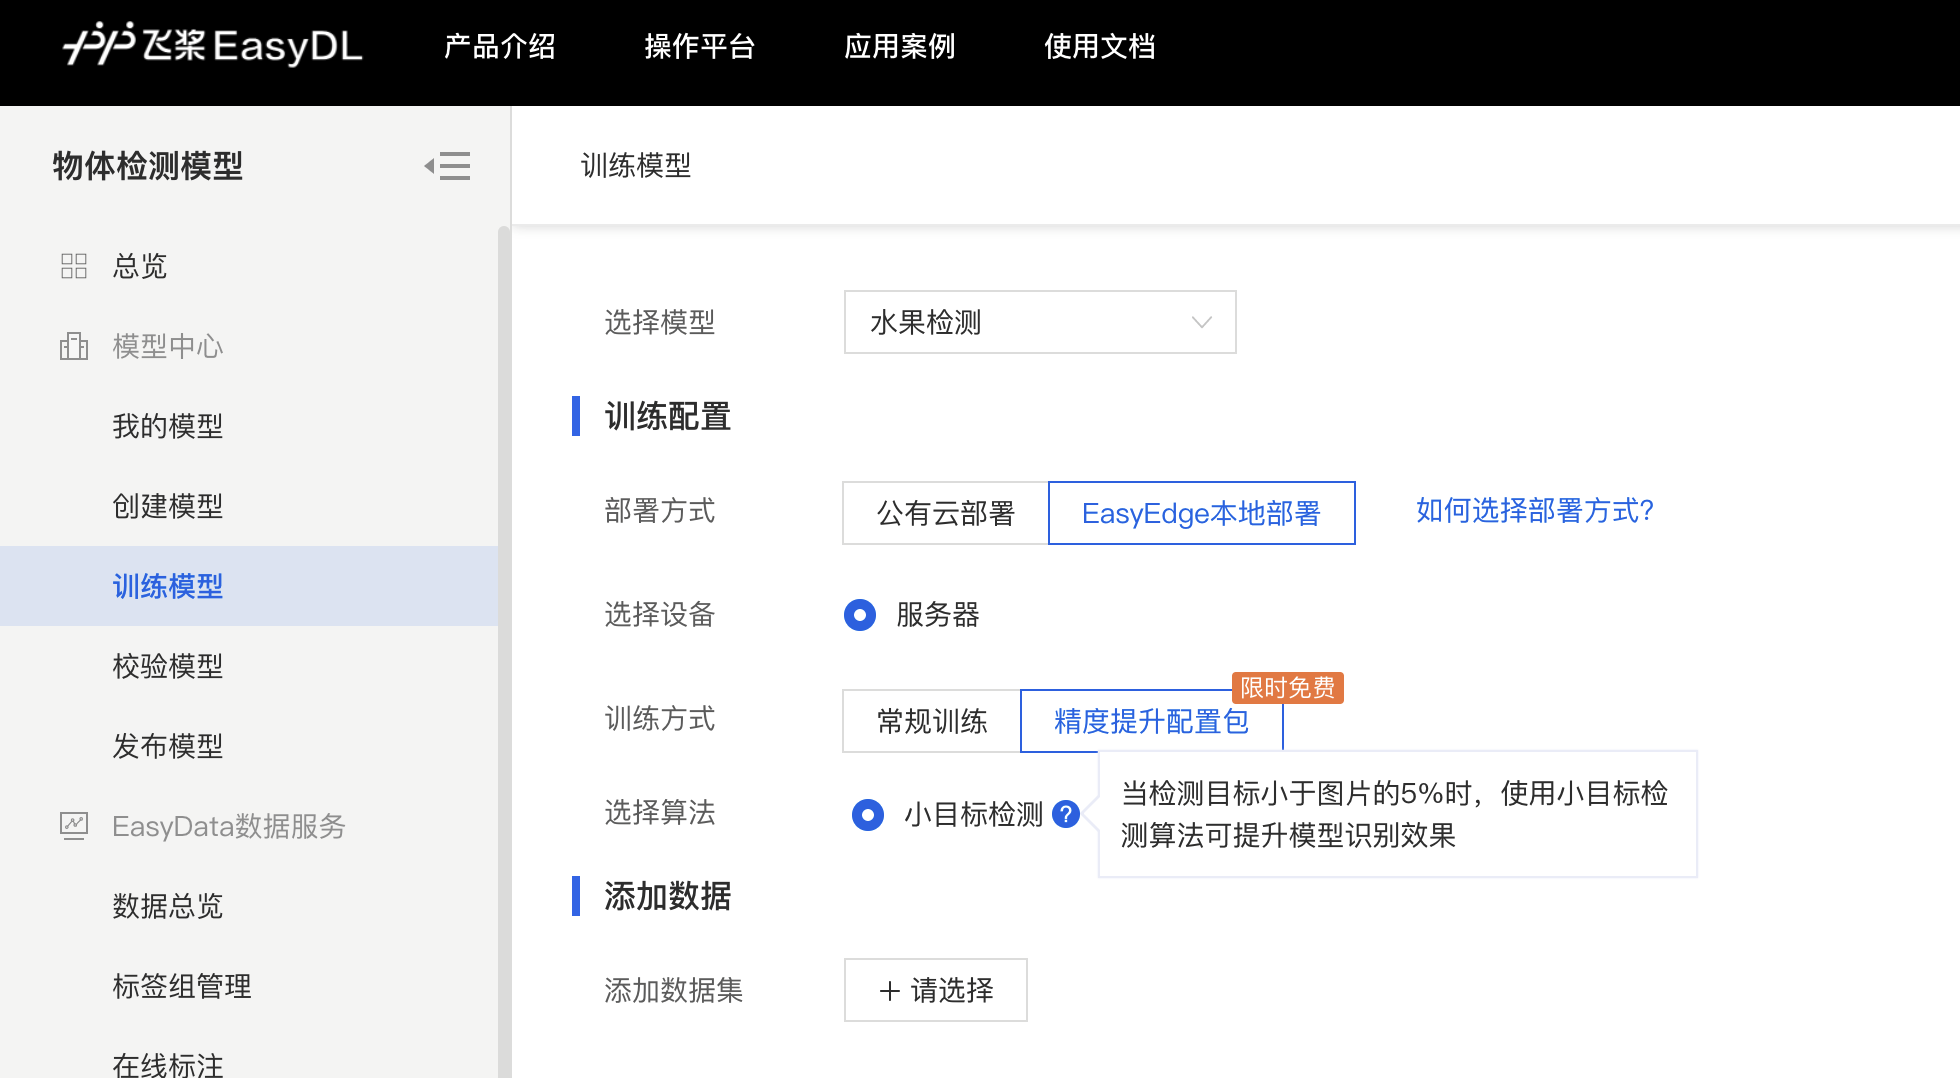Click the 添加数据集 field label

674,990
